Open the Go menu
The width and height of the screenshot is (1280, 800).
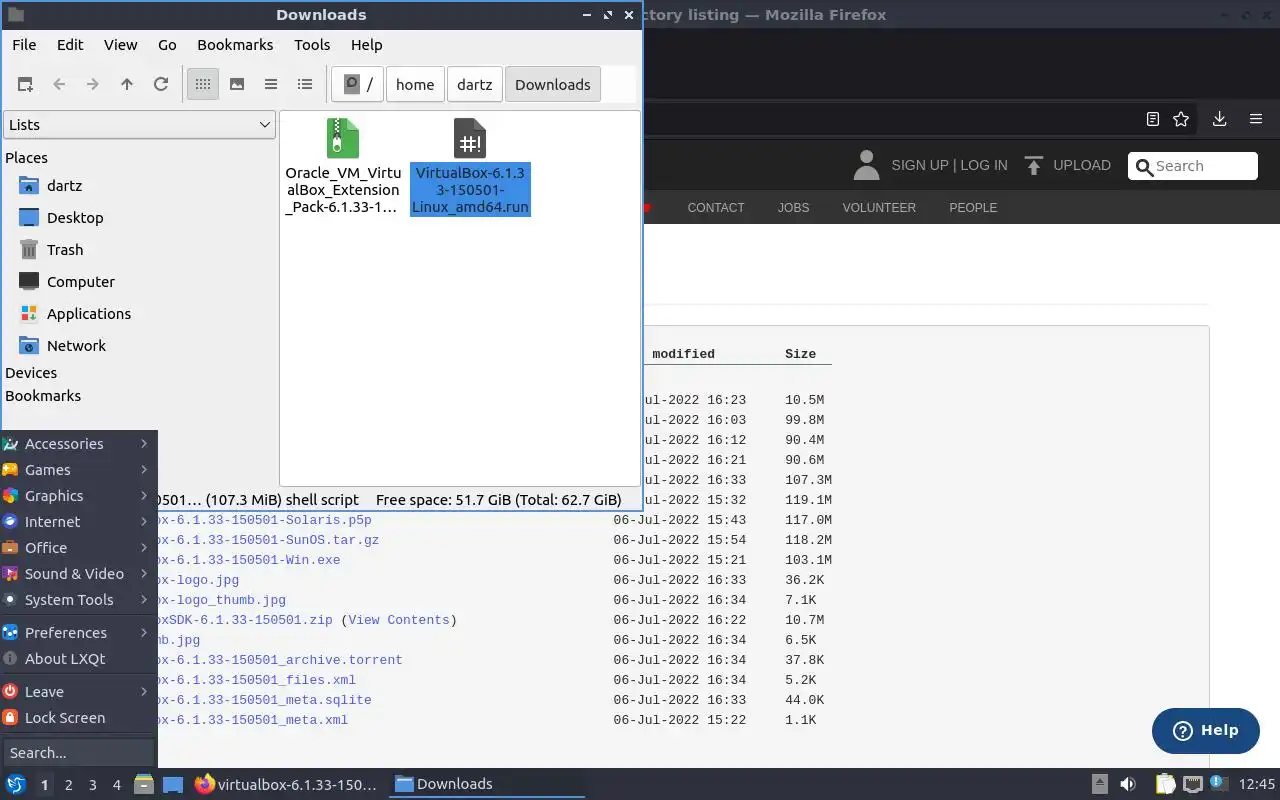coord(167,45)
